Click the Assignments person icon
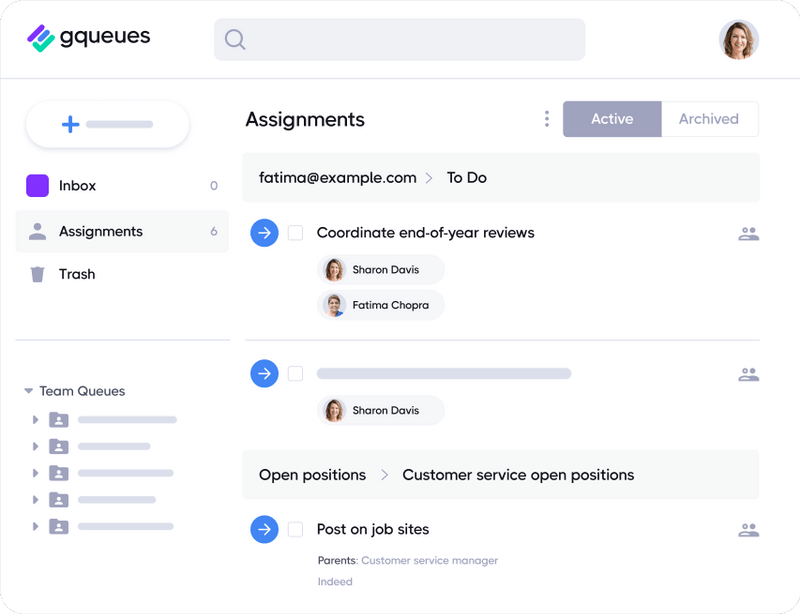800x614 pixels. [x=35, y=230]
